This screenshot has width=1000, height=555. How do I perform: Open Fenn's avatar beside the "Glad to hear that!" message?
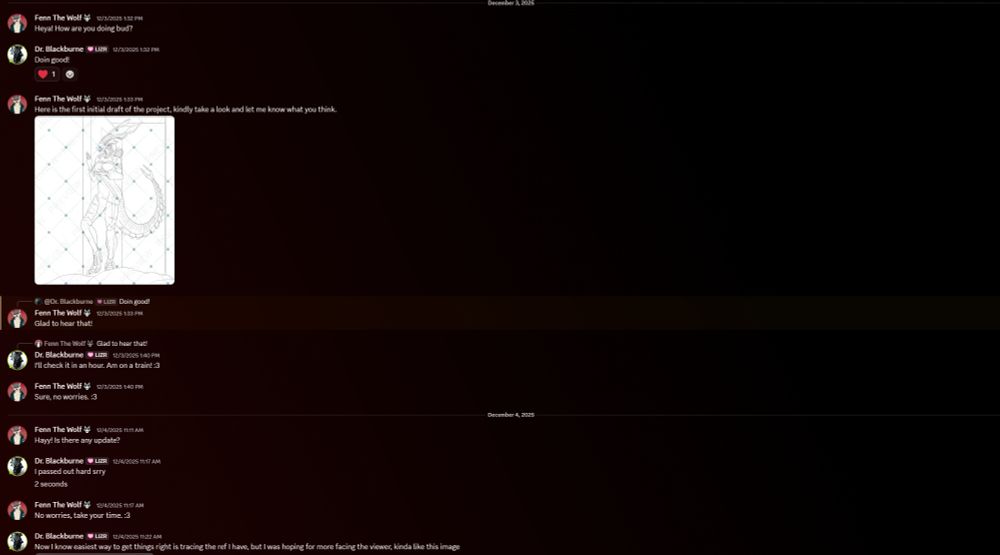tap(17, 318)
